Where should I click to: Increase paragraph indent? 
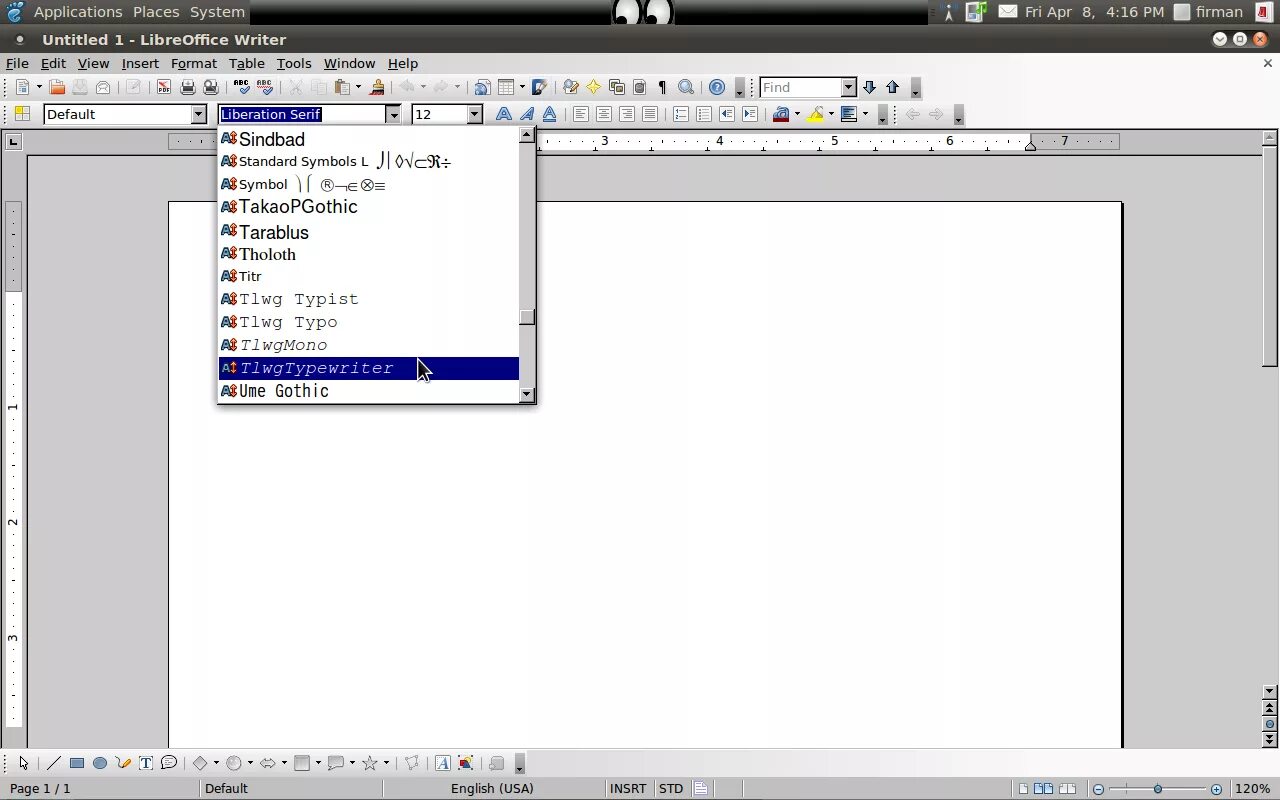[x=750, y=114]
